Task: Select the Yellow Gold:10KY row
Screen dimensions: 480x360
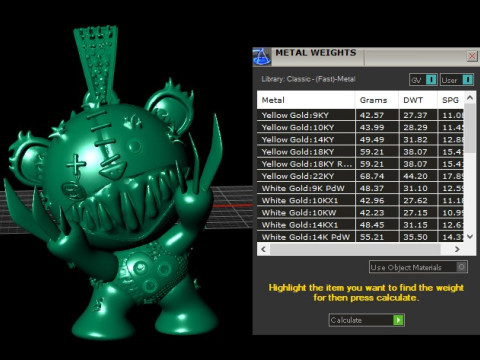Action: 360,127
